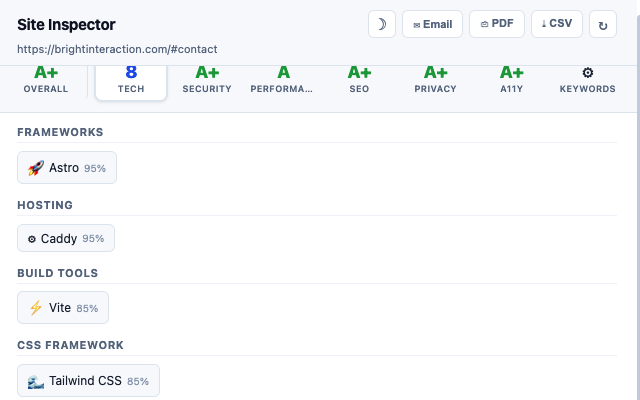Toggle dark mode with the moon icon
Screen dimensions: 640x400
coord(382,24)
